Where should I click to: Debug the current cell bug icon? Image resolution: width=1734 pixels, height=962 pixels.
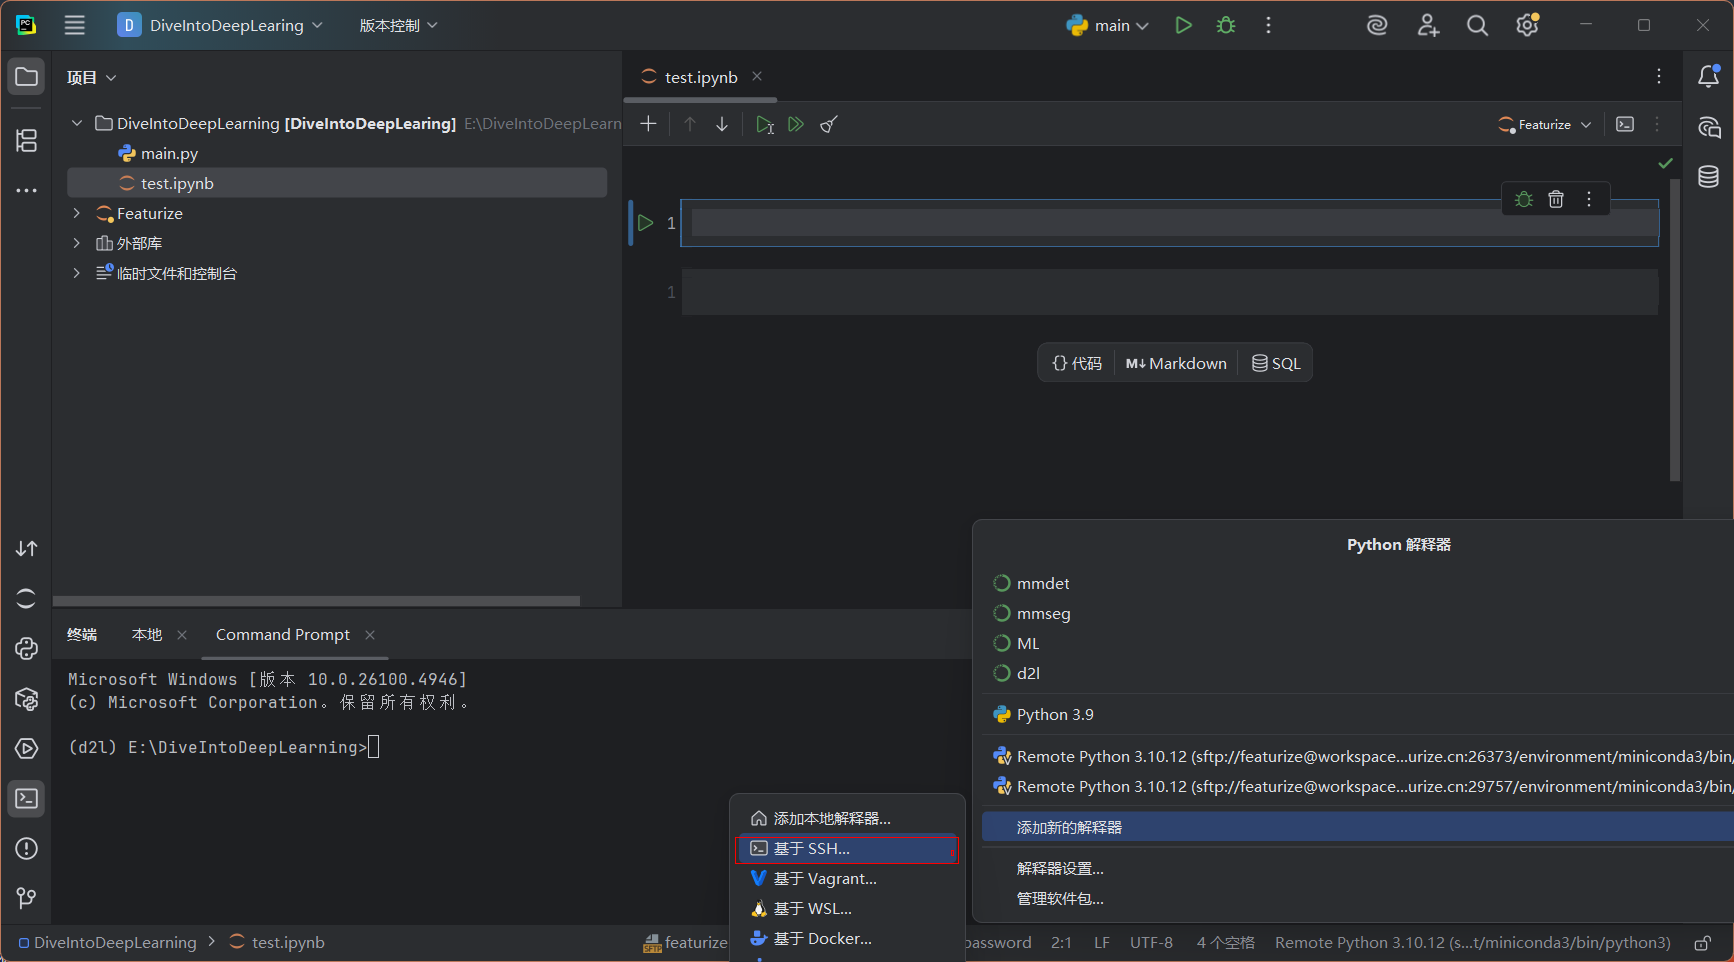1524,199
